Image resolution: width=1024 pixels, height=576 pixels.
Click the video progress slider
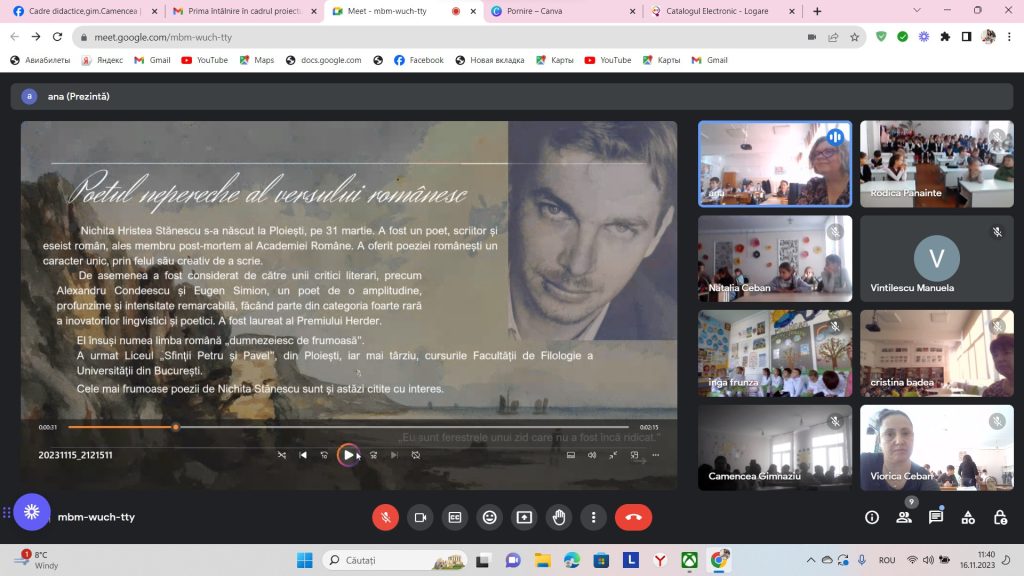pyautogui.click(x=348, y=427)
